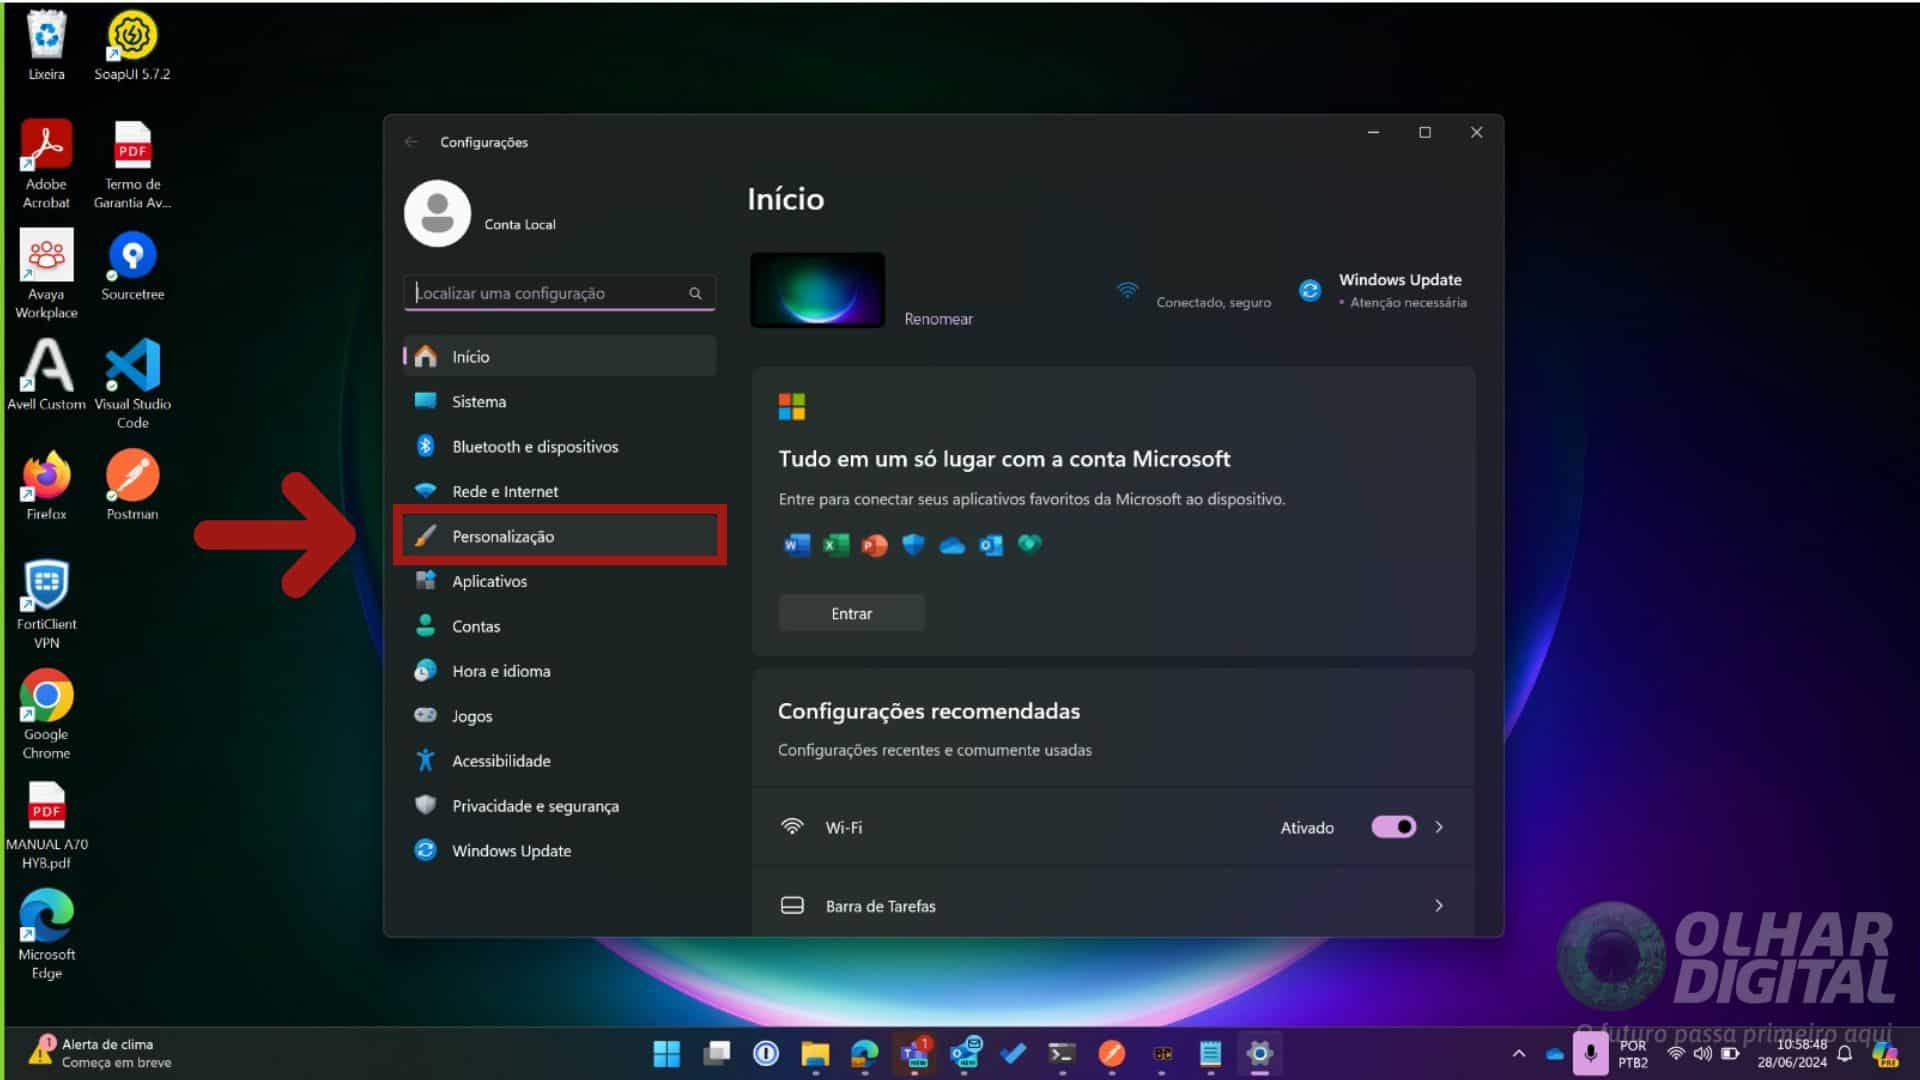
Task: Click the Renomear link
Action: coord(938,318)
